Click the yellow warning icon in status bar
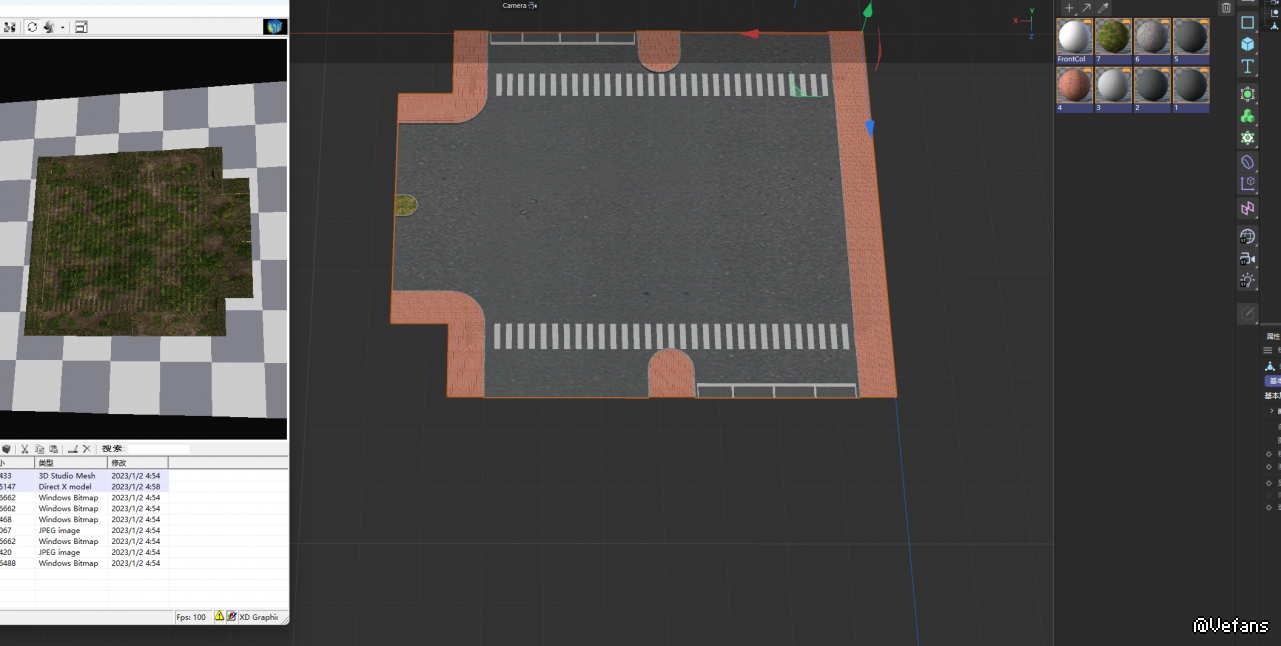This screenshot has height=646, width=1281. coord(219,617)
